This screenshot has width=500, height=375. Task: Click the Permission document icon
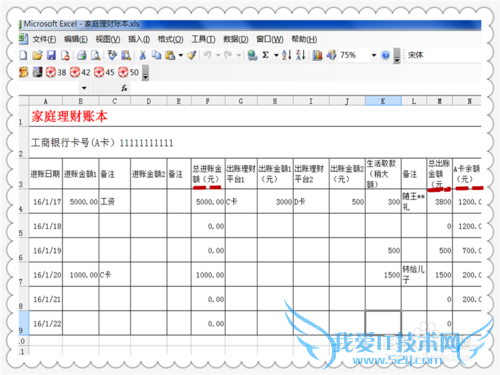click(65, 55)
